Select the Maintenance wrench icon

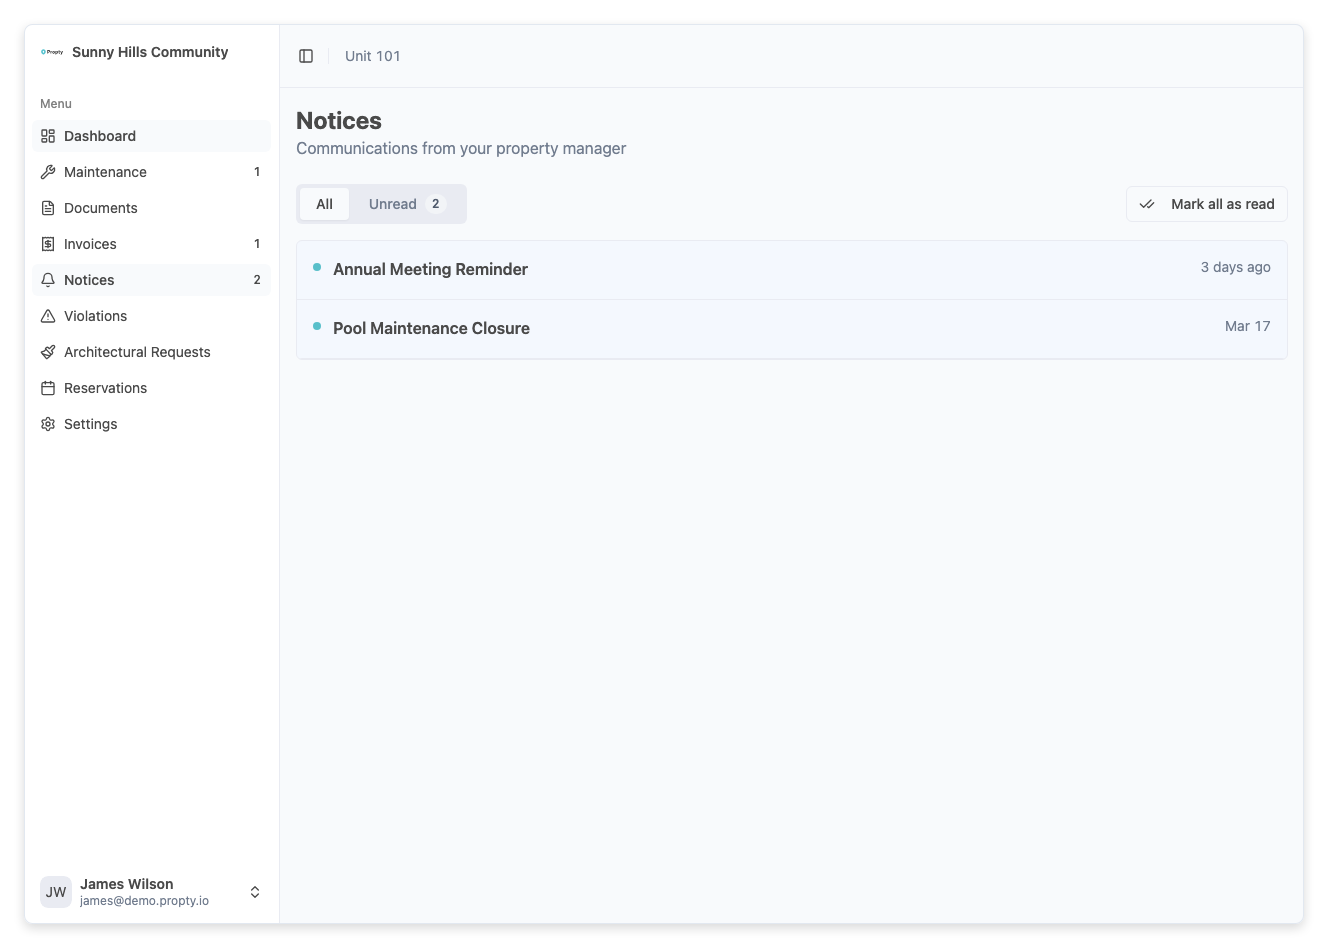pos(48,171)
